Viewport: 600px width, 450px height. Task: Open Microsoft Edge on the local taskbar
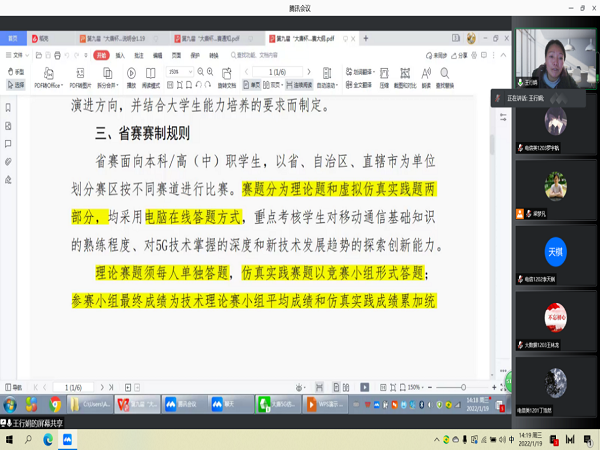48,439
